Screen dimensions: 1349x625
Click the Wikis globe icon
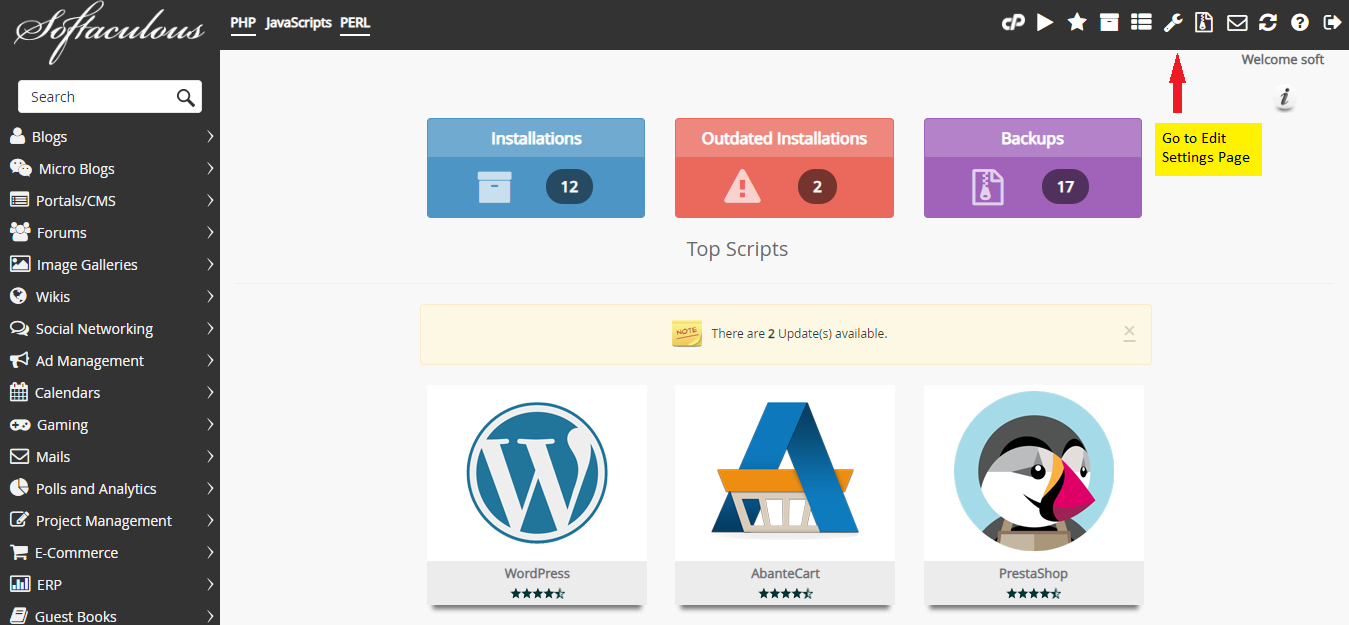(17, 296)
